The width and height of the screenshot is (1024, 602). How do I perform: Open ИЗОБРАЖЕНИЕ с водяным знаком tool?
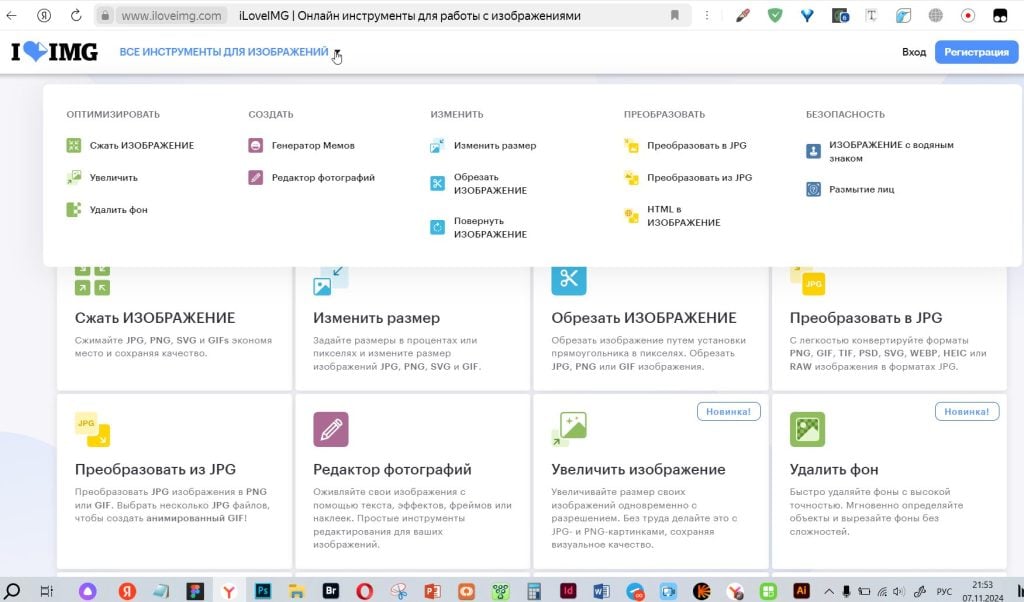coord(890,151)
